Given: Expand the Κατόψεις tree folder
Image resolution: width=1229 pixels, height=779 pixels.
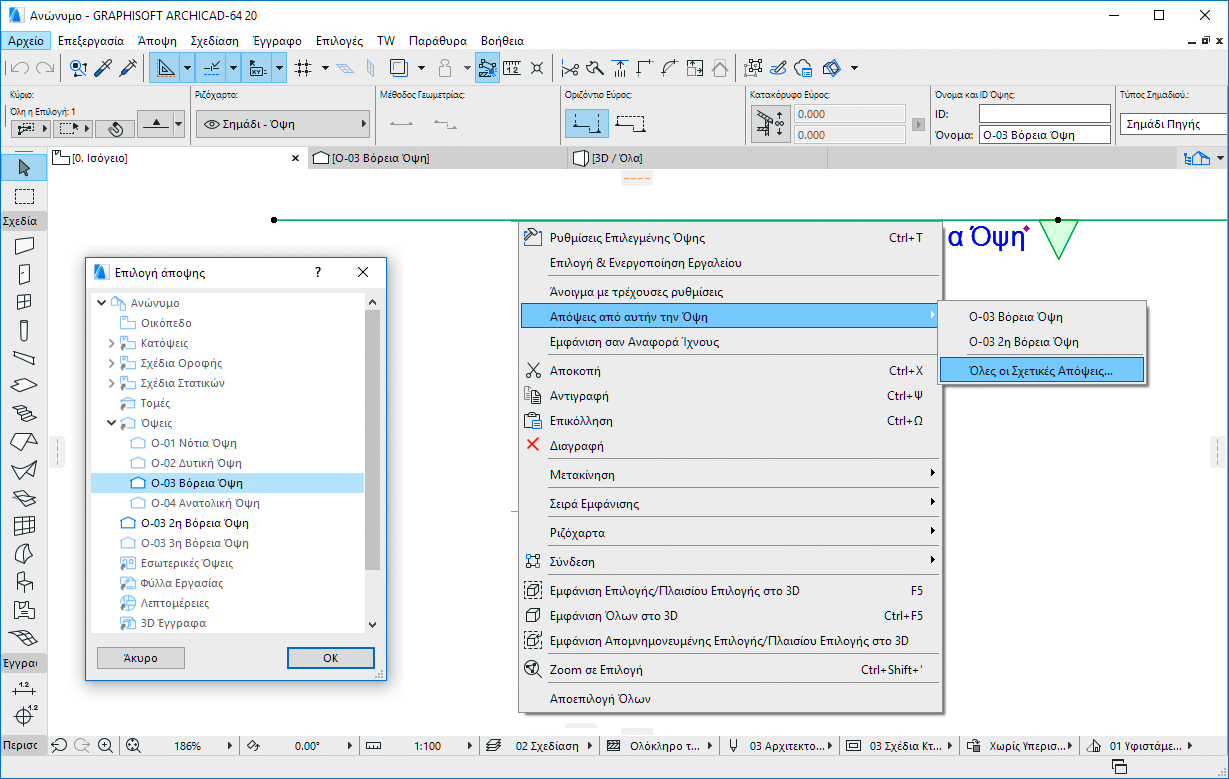Looking at the screenshot, I should tap(111, 343).
